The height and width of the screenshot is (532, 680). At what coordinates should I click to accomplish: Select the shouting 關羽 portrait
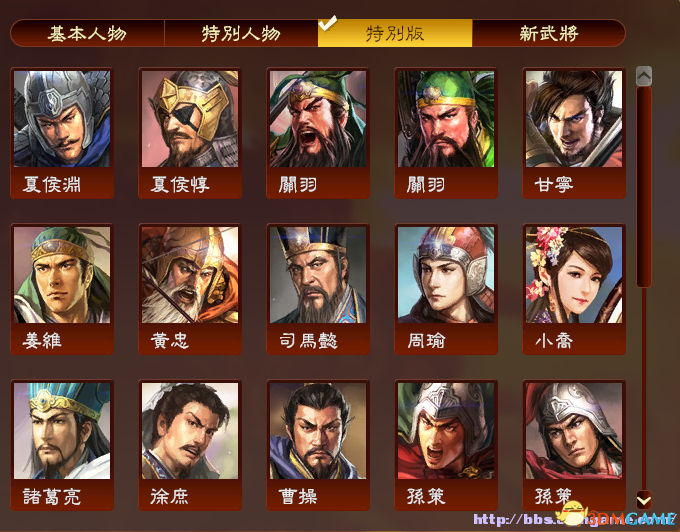tap(318, 133)
